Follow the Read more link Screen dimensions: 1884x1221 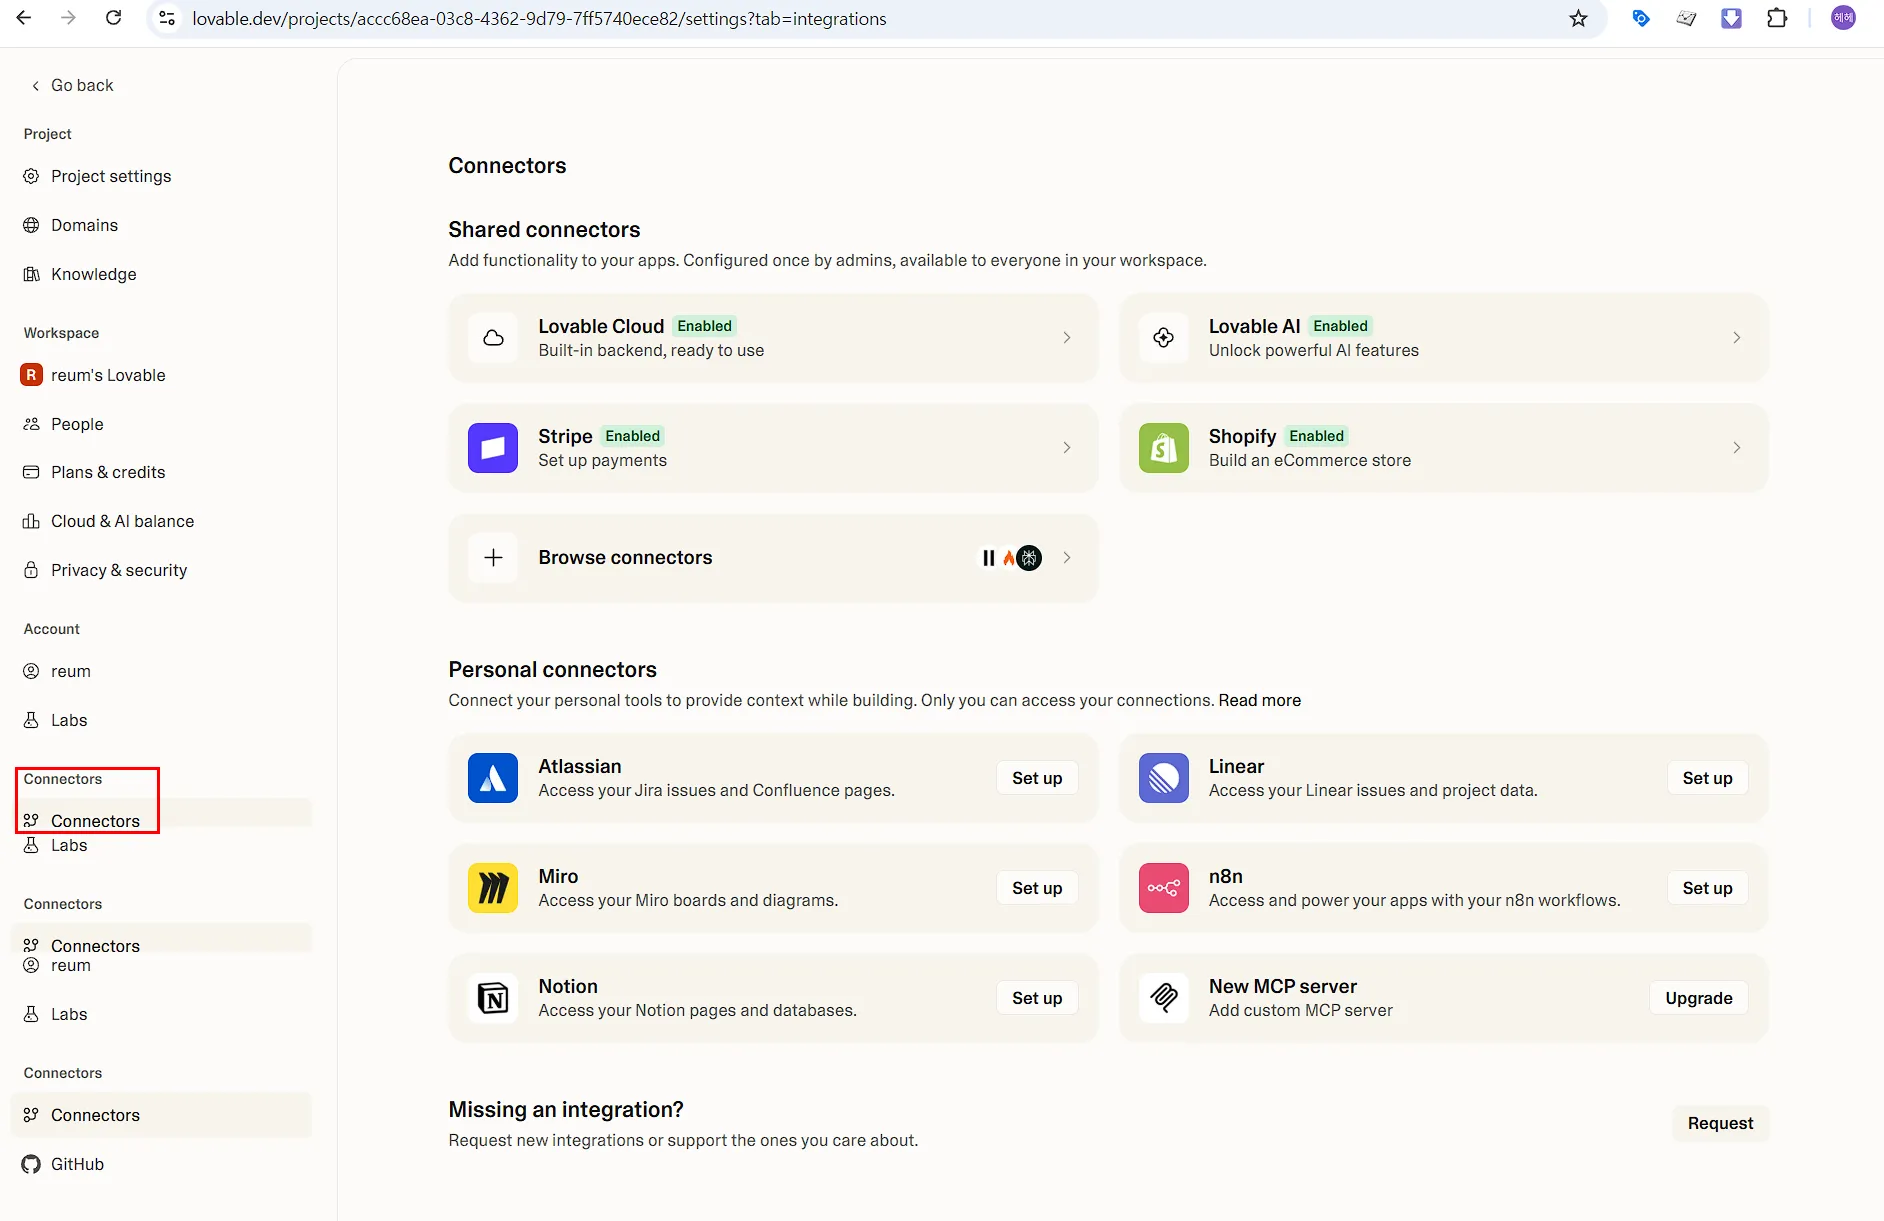pyautogui.click(x=1259, y=700)
